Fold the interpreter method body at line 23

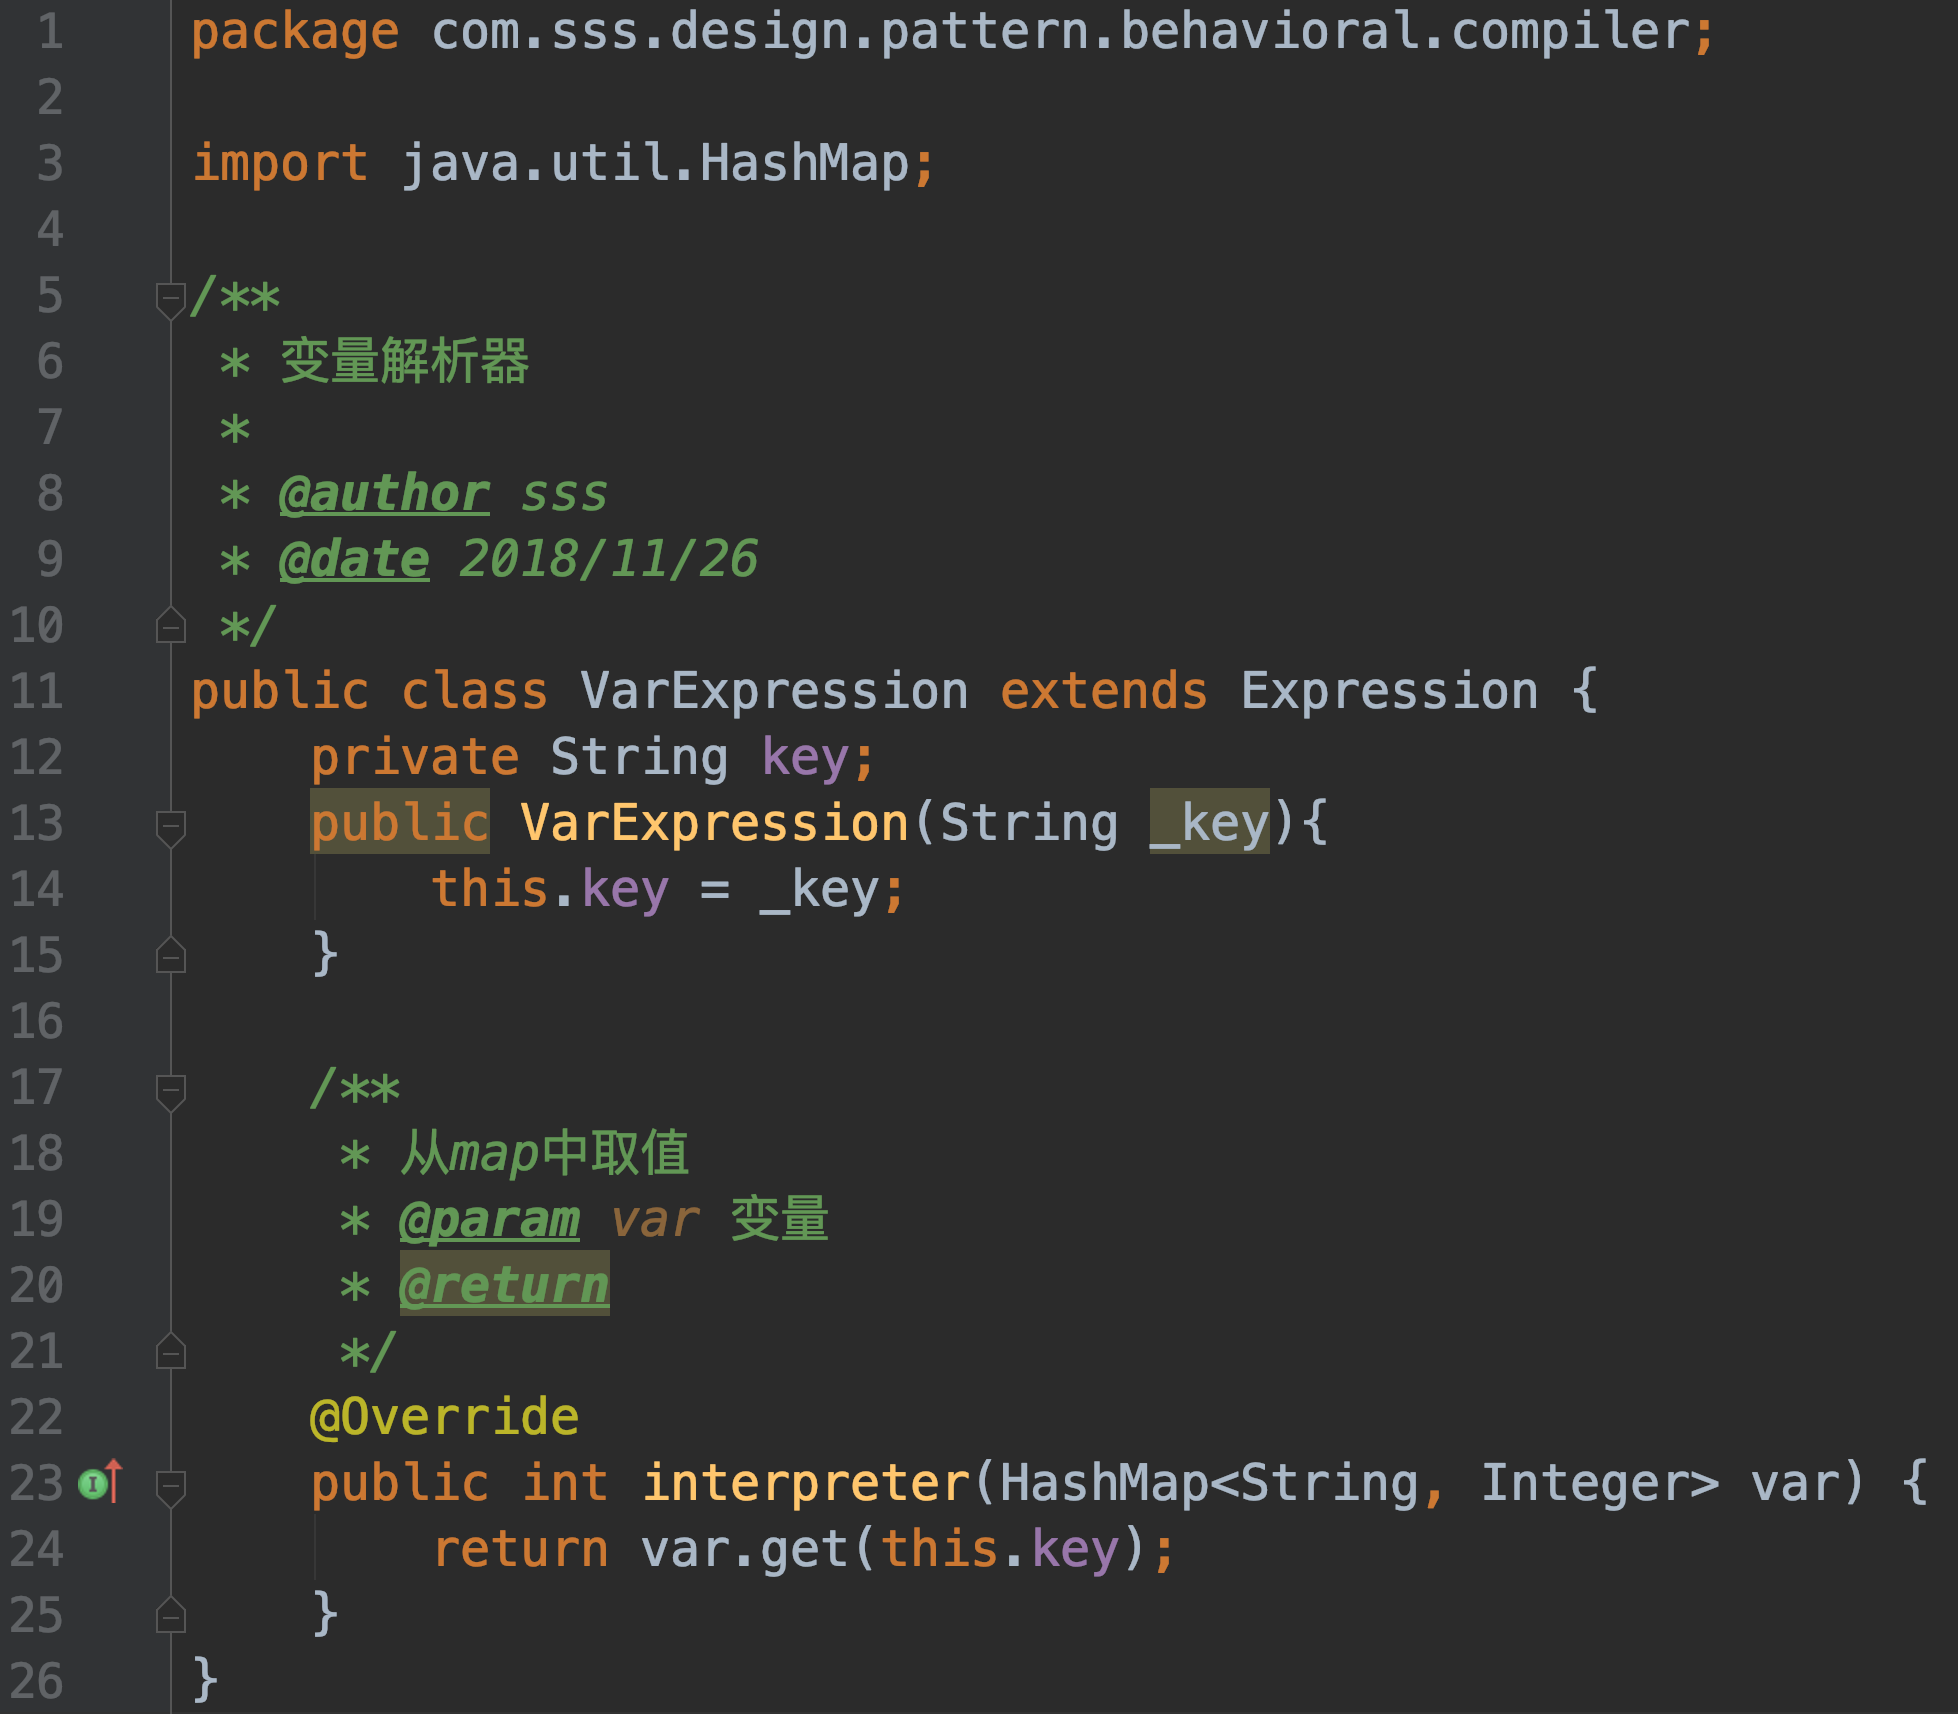tap(171, 1484)
